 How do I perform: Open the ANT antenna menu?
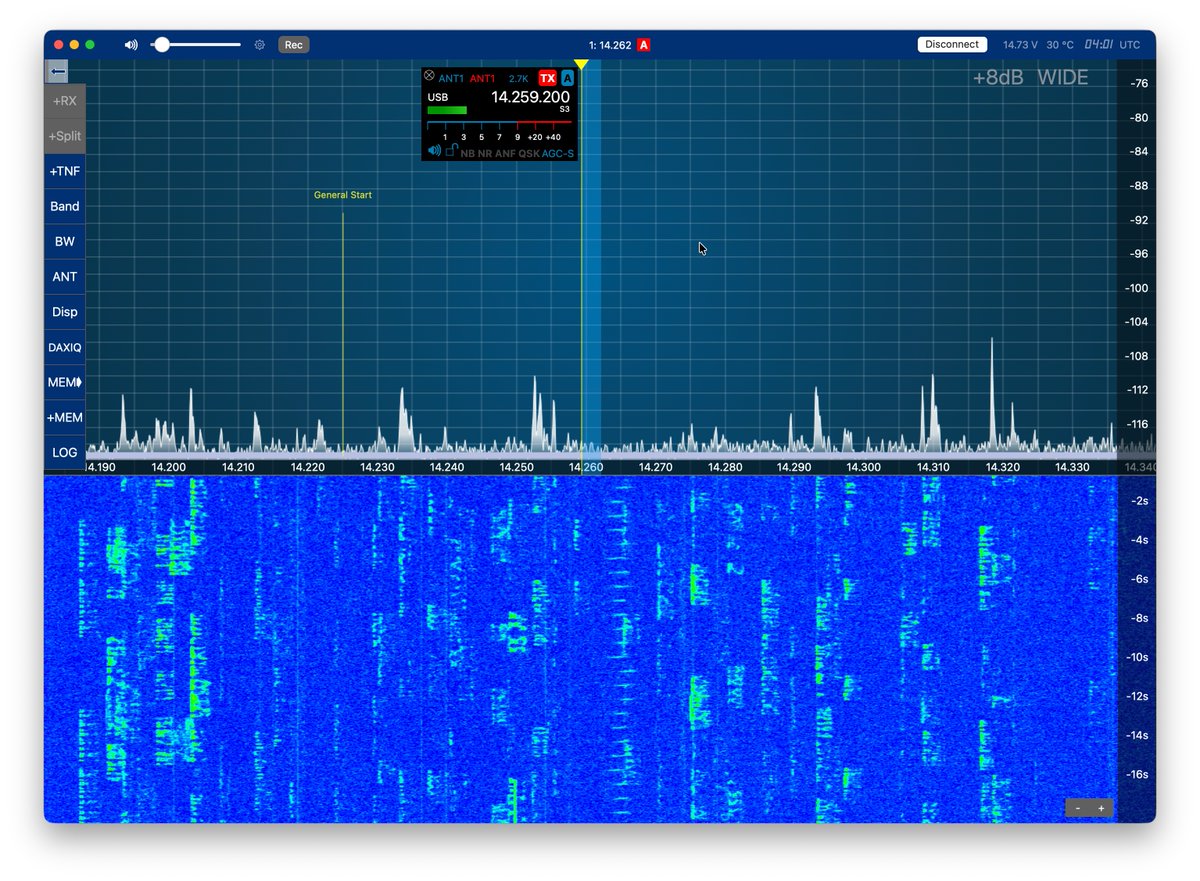coord(64,277)
